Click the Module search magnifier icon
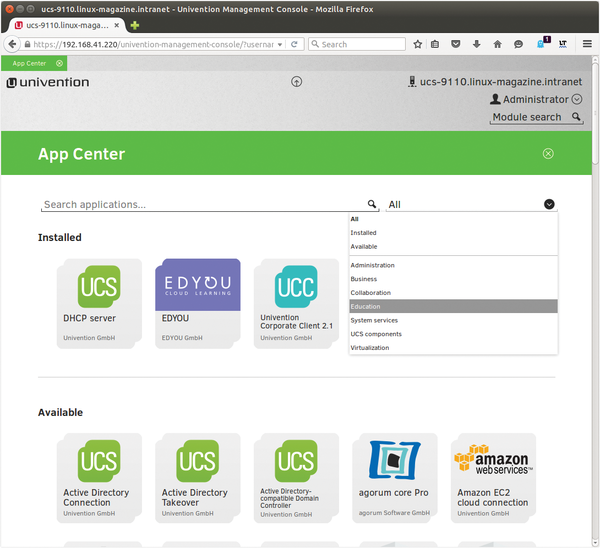 tap(576, 116)
